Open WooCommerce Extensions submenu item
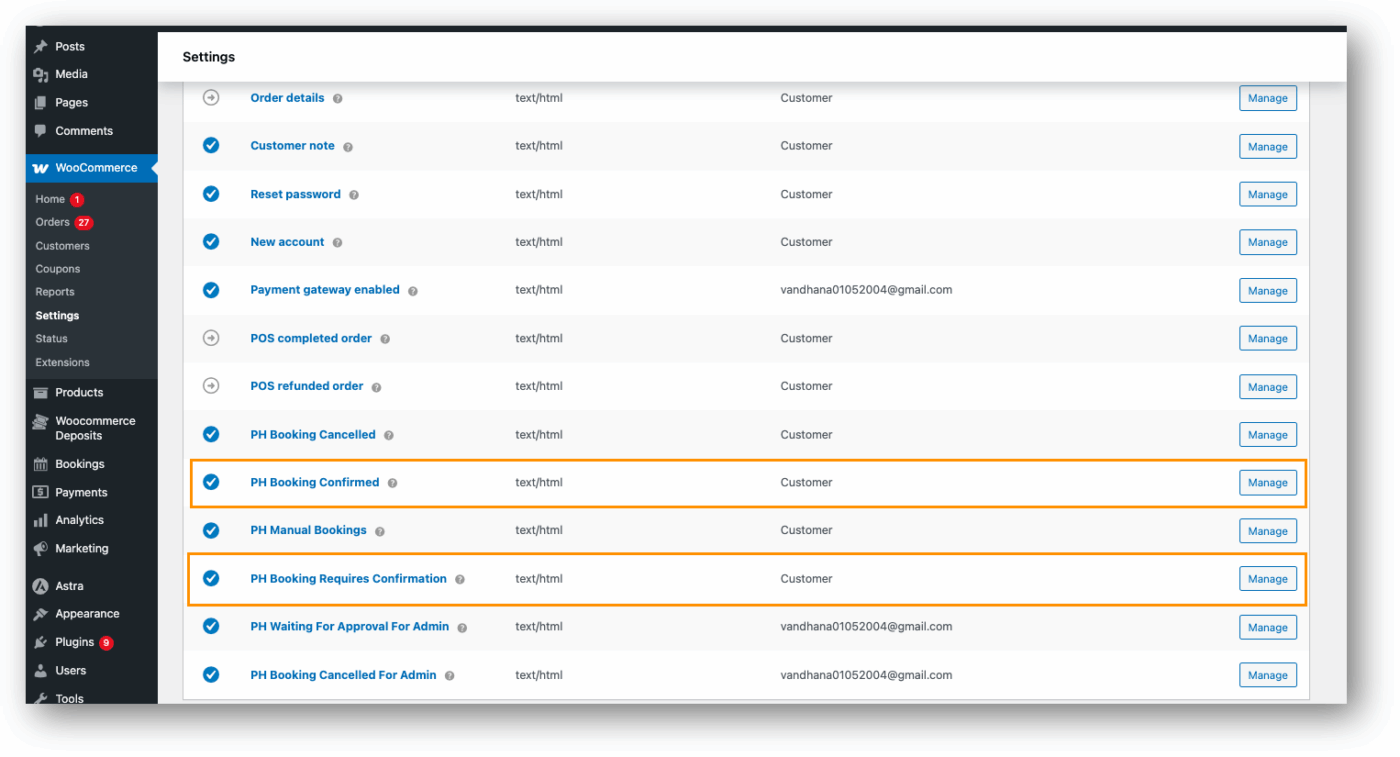This screenshot has height=757, width=1400. pos(62,362)
